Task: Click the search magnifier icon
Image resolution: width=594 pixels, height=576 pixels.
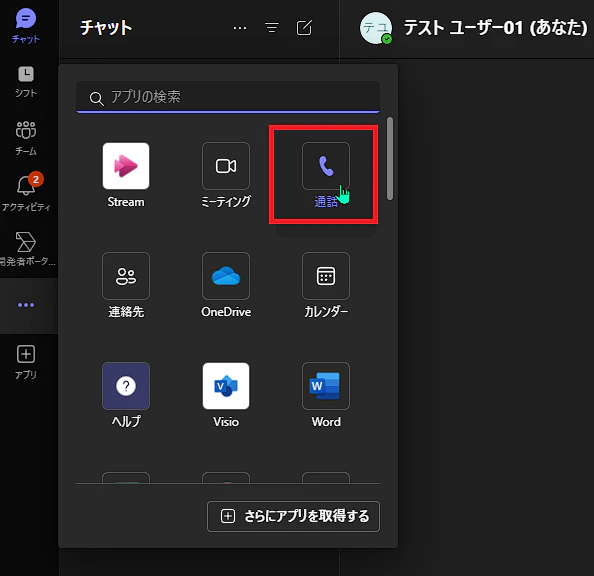Action: [x=96, y=99]
